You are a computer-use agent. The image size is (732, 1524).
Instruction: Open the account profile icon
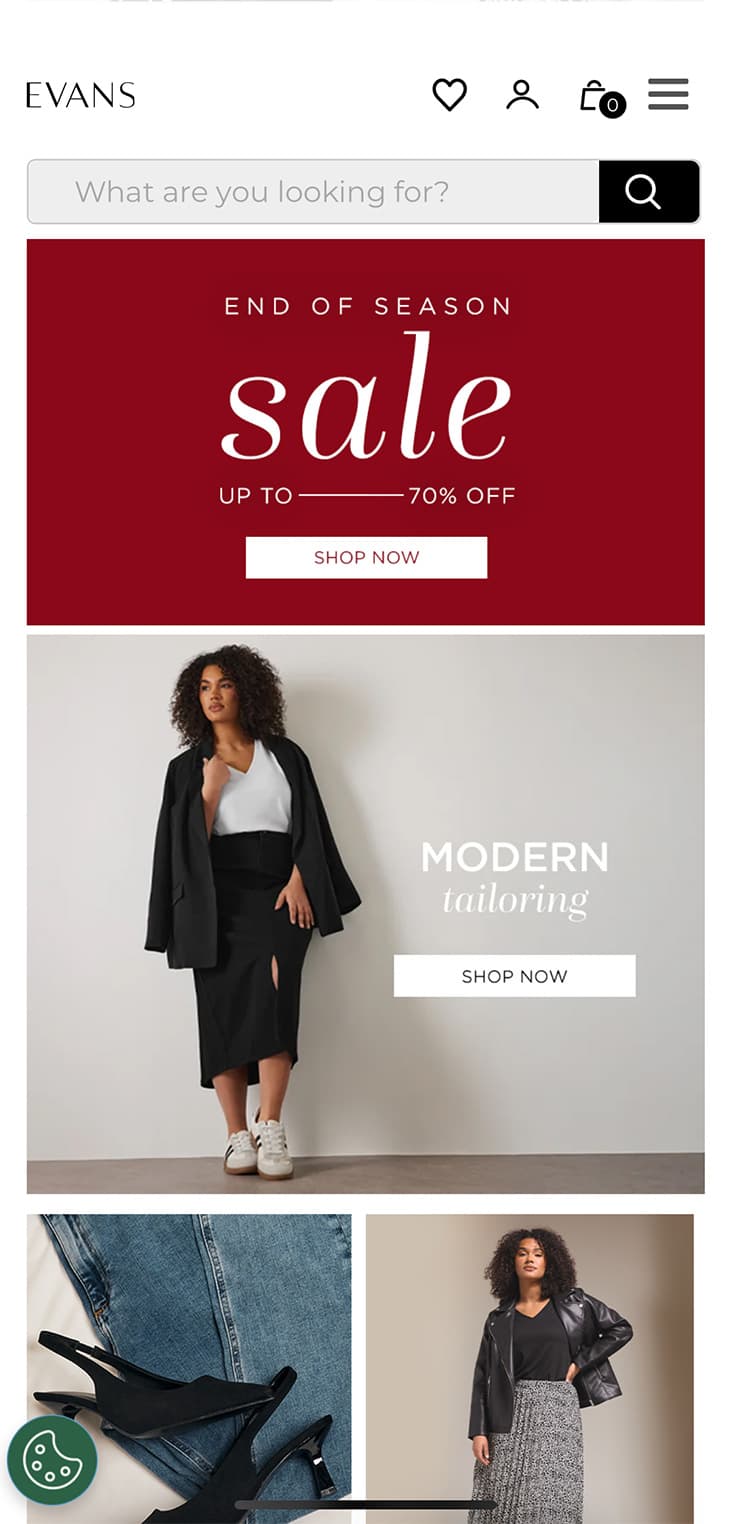522,95
